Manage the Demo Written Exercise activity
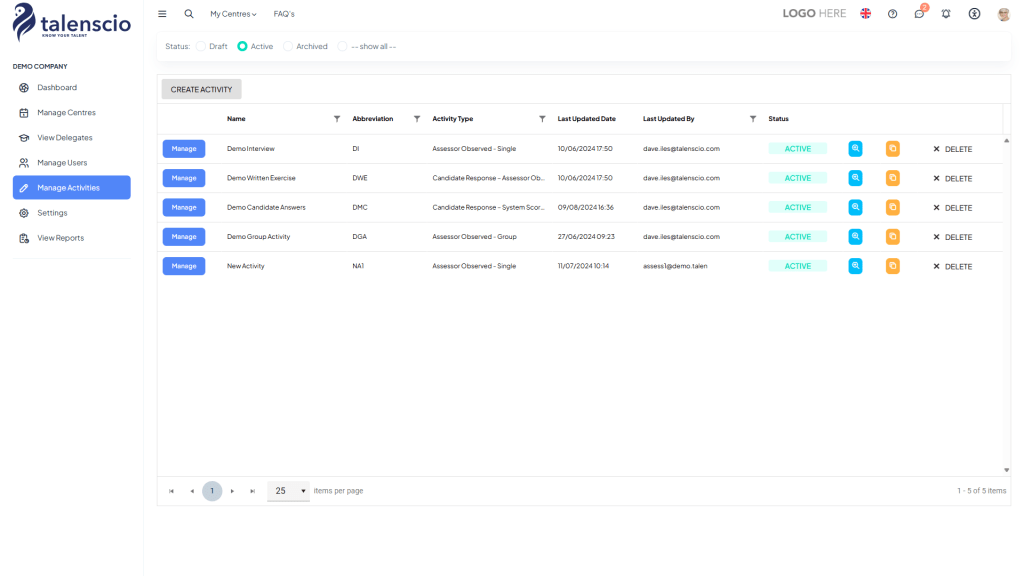This screenshot has width=1024, height=576. [184, 178]
